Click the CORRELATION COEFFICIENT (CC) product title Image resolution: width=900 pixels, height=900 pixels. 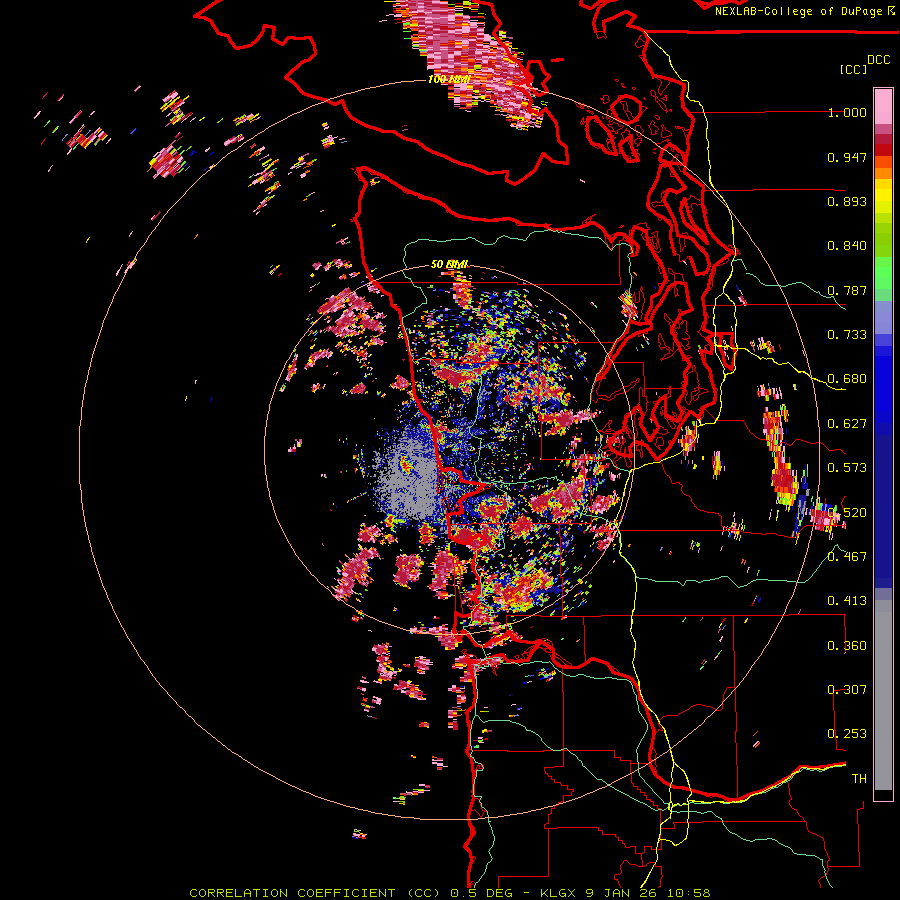315,893
